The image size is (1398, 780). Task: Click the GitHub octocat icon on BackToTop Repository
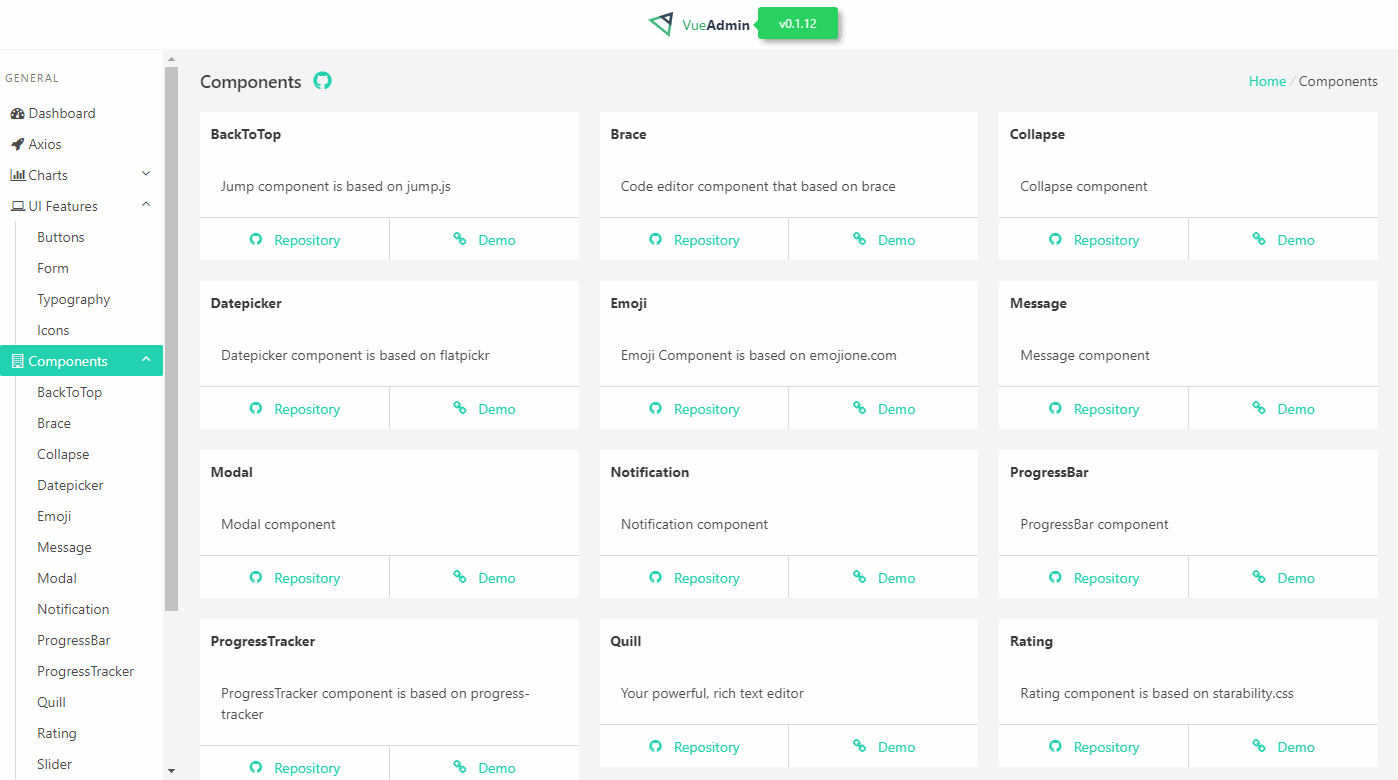256,240
